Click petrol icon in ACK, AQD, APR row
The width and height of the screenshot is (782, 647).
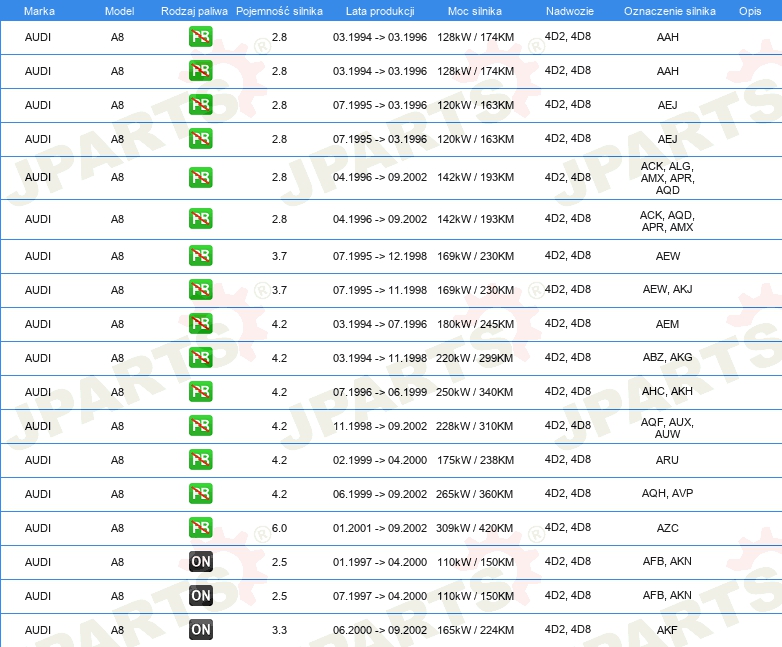coord(200,218)
